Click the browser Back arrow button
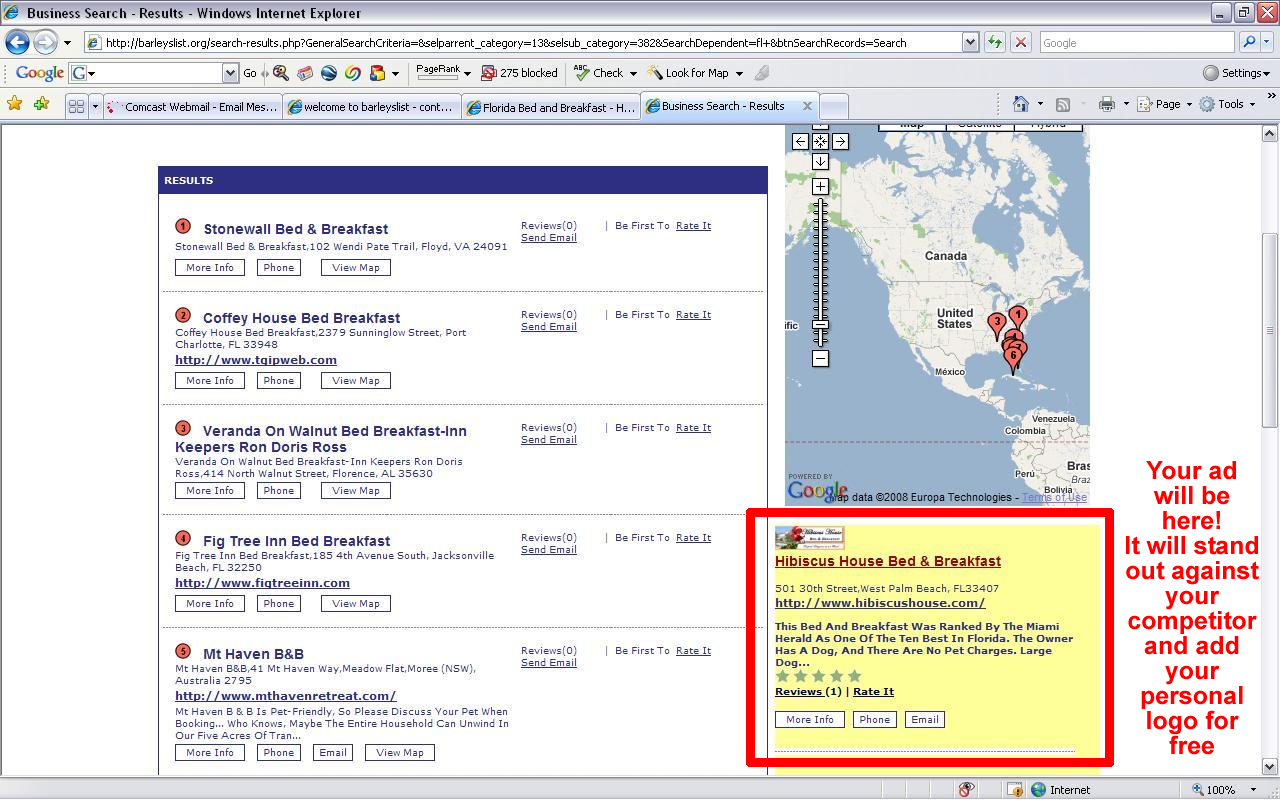Image resolution: width=1280 pixels, height=800 pixels. click(x=17, y=43)
